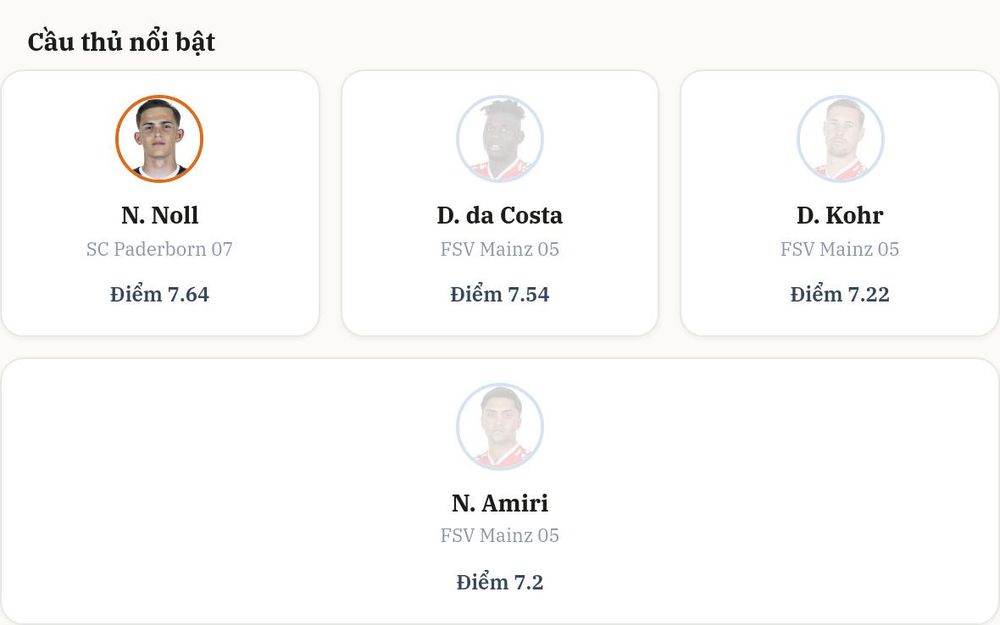The width and height of the screenshot is (1000, 625).
Task: Click D. Kohr's player avatar
Action: [840, 138]
